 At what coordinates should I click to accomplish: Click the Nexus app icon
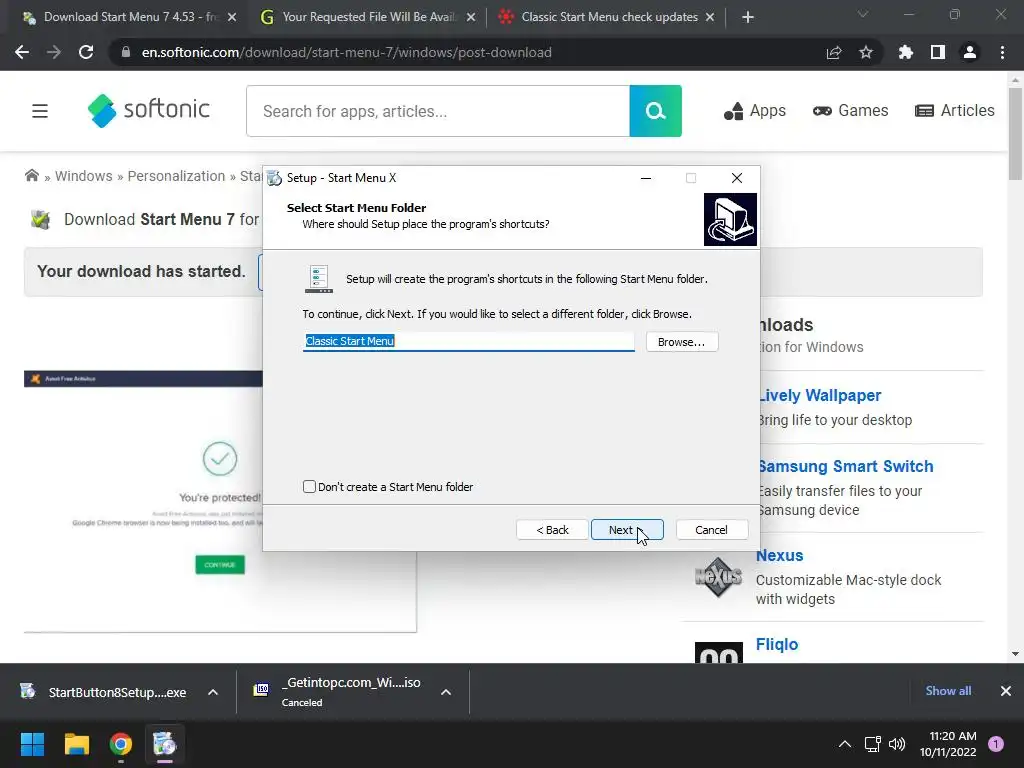point(718,577)
